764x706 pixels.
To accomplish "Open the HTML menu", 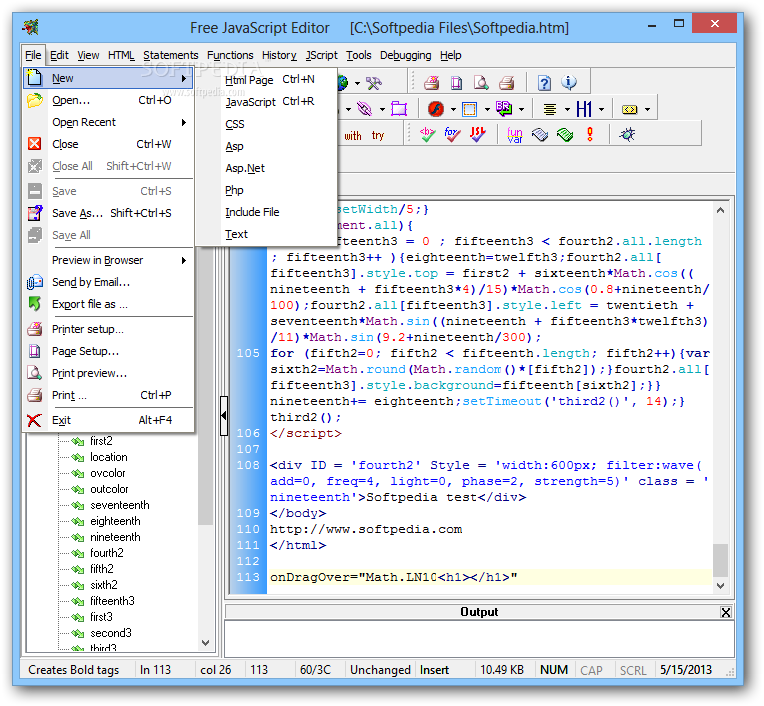I will click(x=121, y=55).
